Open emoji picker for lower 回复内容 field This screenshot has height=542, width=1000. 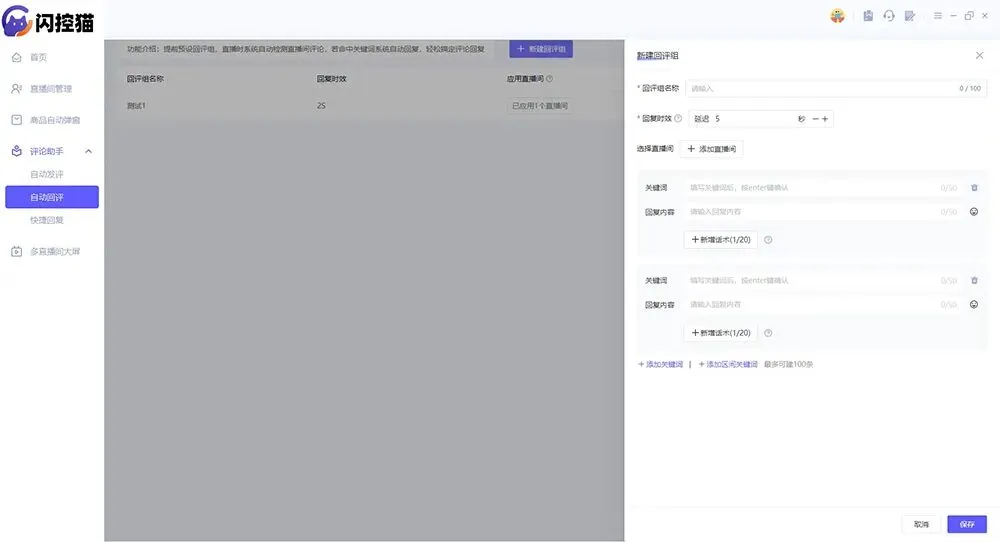tap(974, 305)
